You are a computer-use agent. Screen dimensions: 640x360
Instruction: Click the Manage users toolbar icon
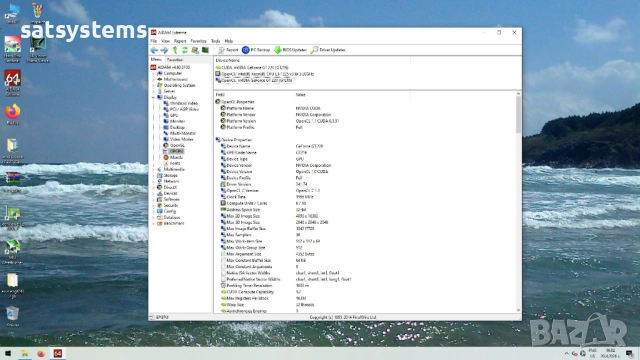[x=195, y=50]
